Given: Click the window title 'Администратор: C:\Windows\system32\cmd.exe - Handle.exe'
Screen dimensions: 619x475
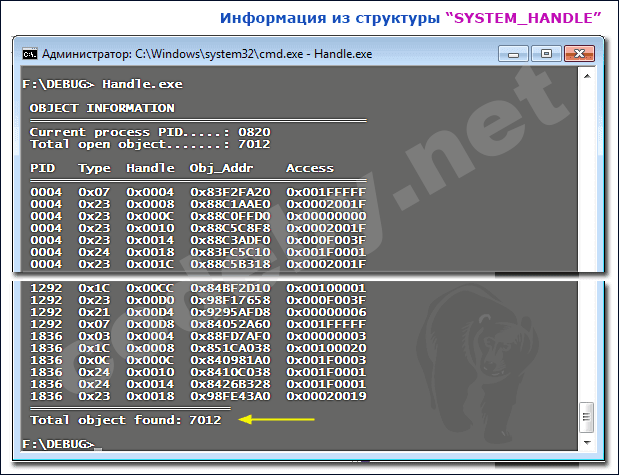Looking at the screenshot, I should pyautogui.click(x=207, y=54).
